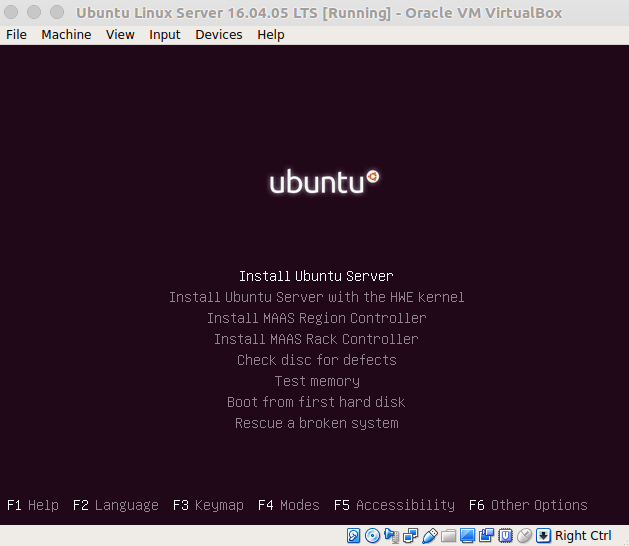Image resolution: width=629 pixels, height=546 pixels.
Task: Select Test memory option
Action: coord(317,382)
